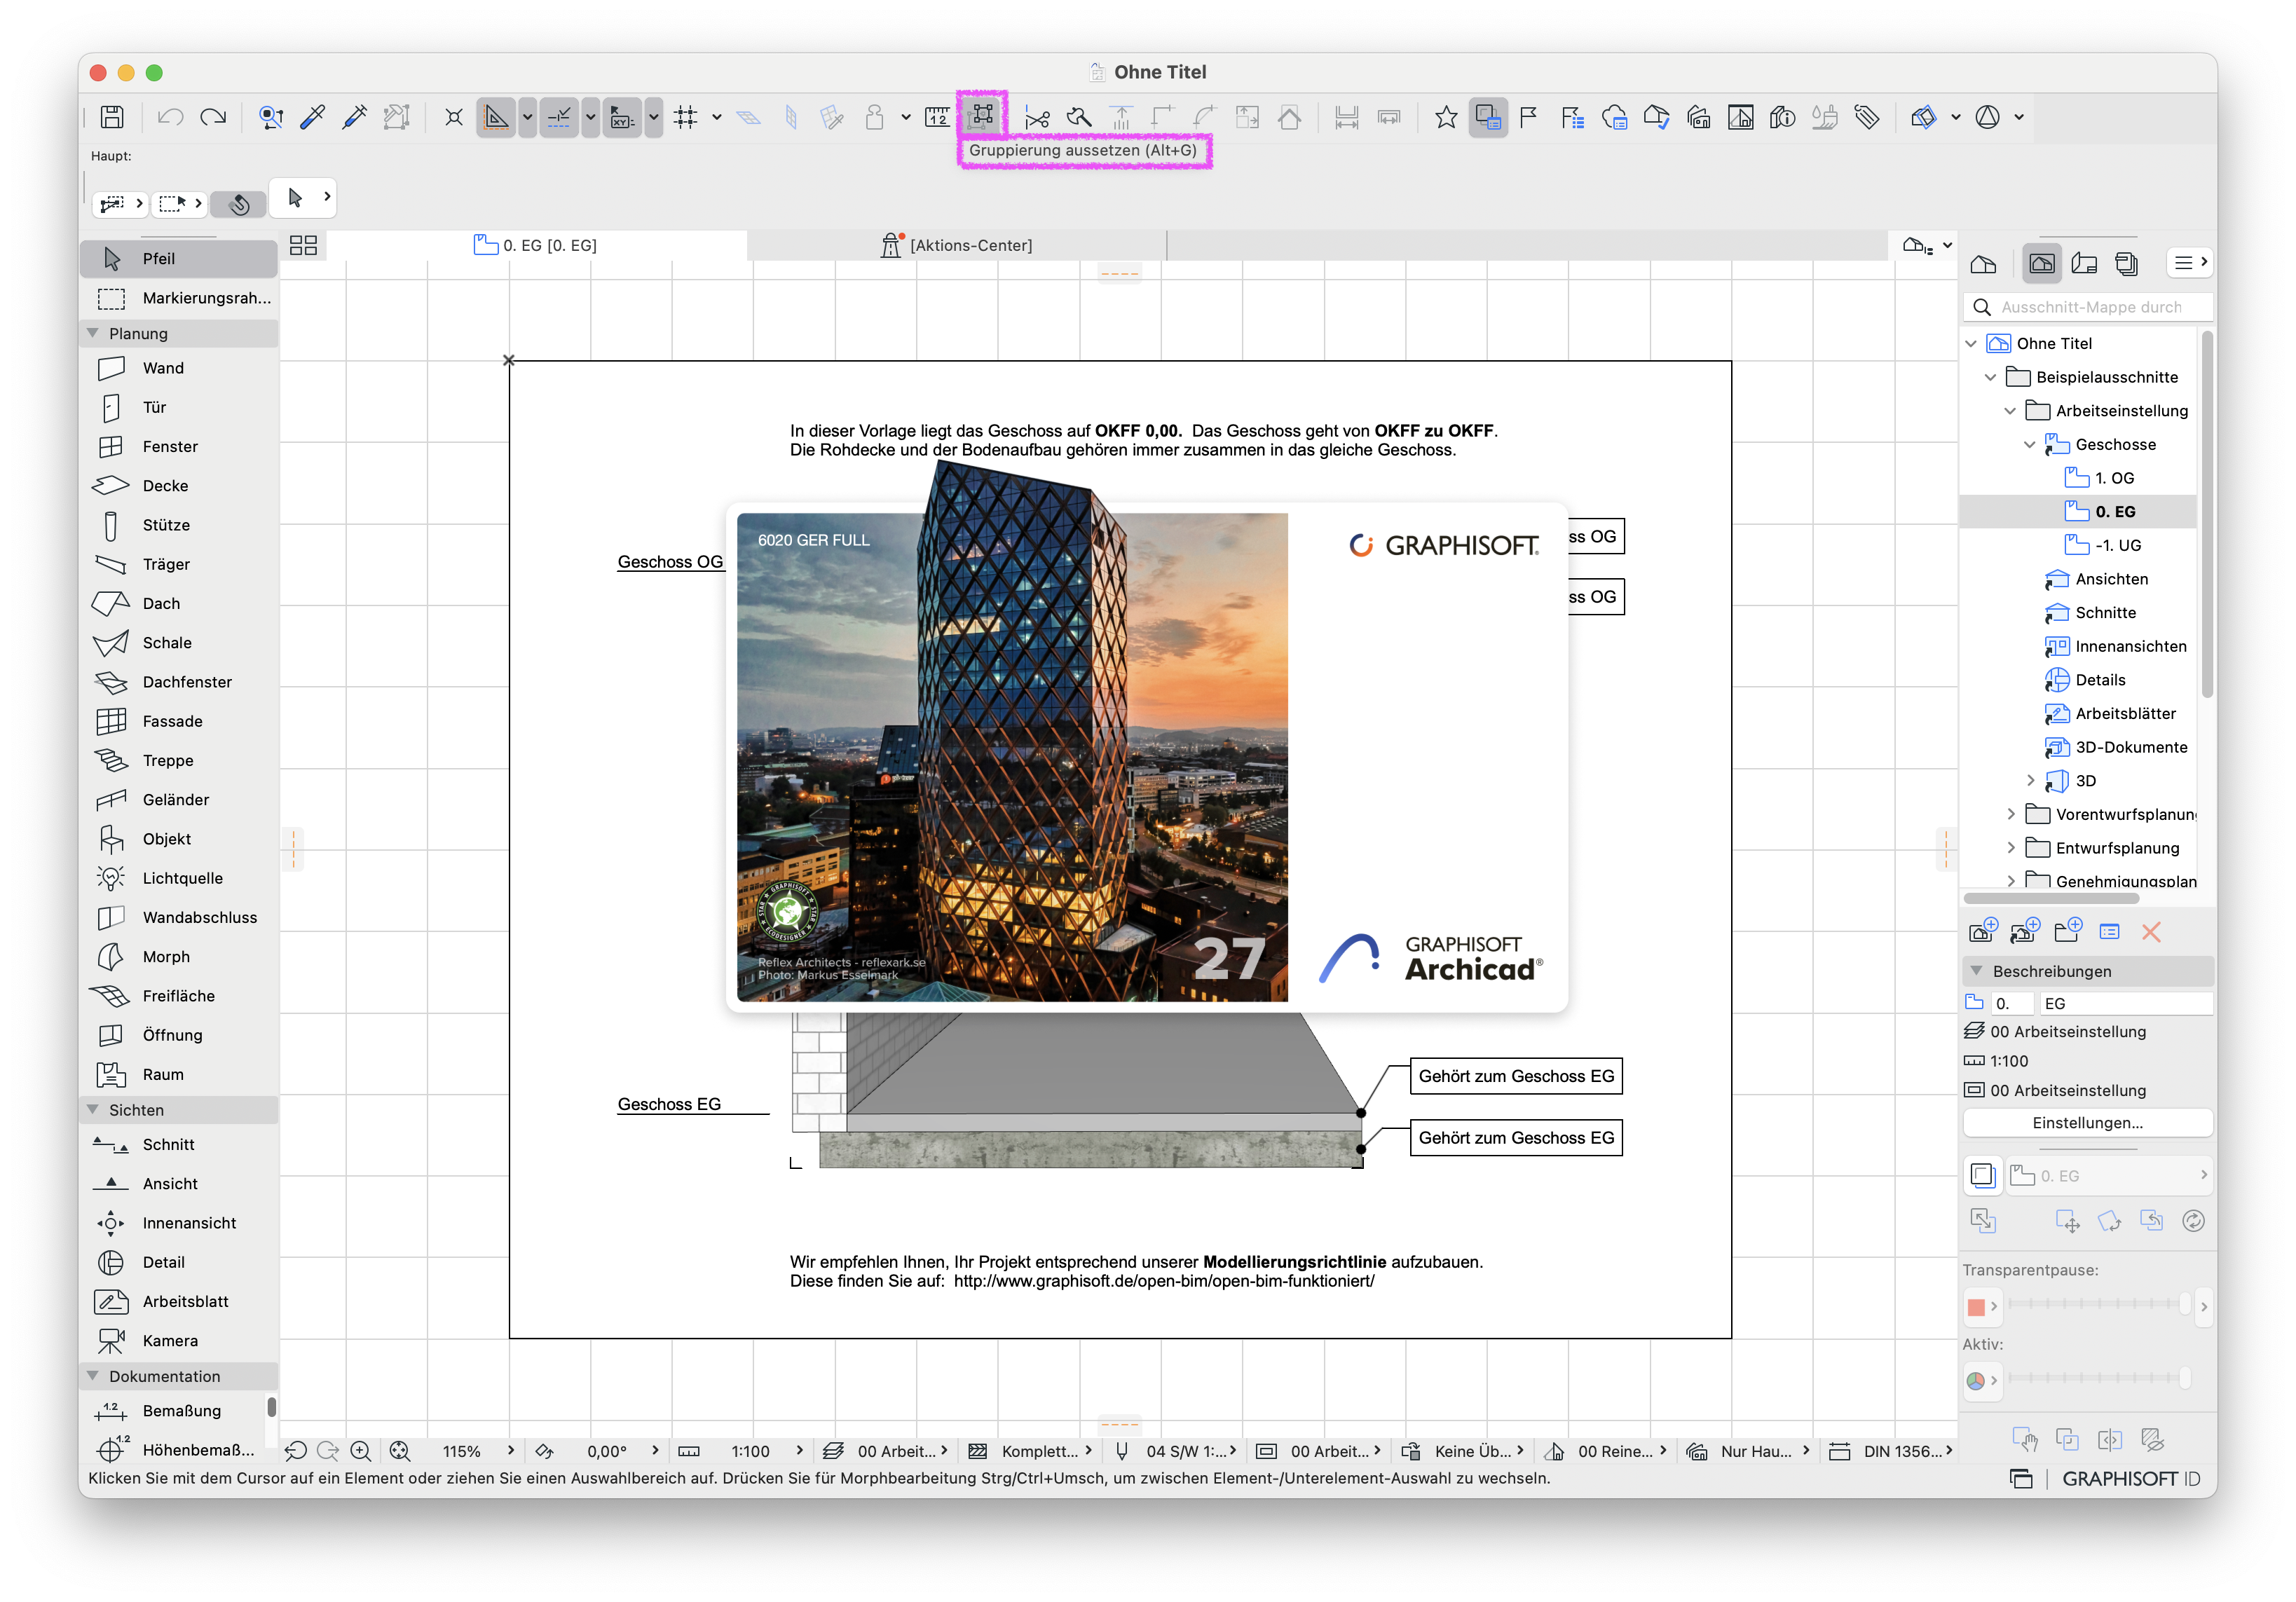
Task: Click the fit-in-window zoom icon
Action: (x=400, y=1451)
